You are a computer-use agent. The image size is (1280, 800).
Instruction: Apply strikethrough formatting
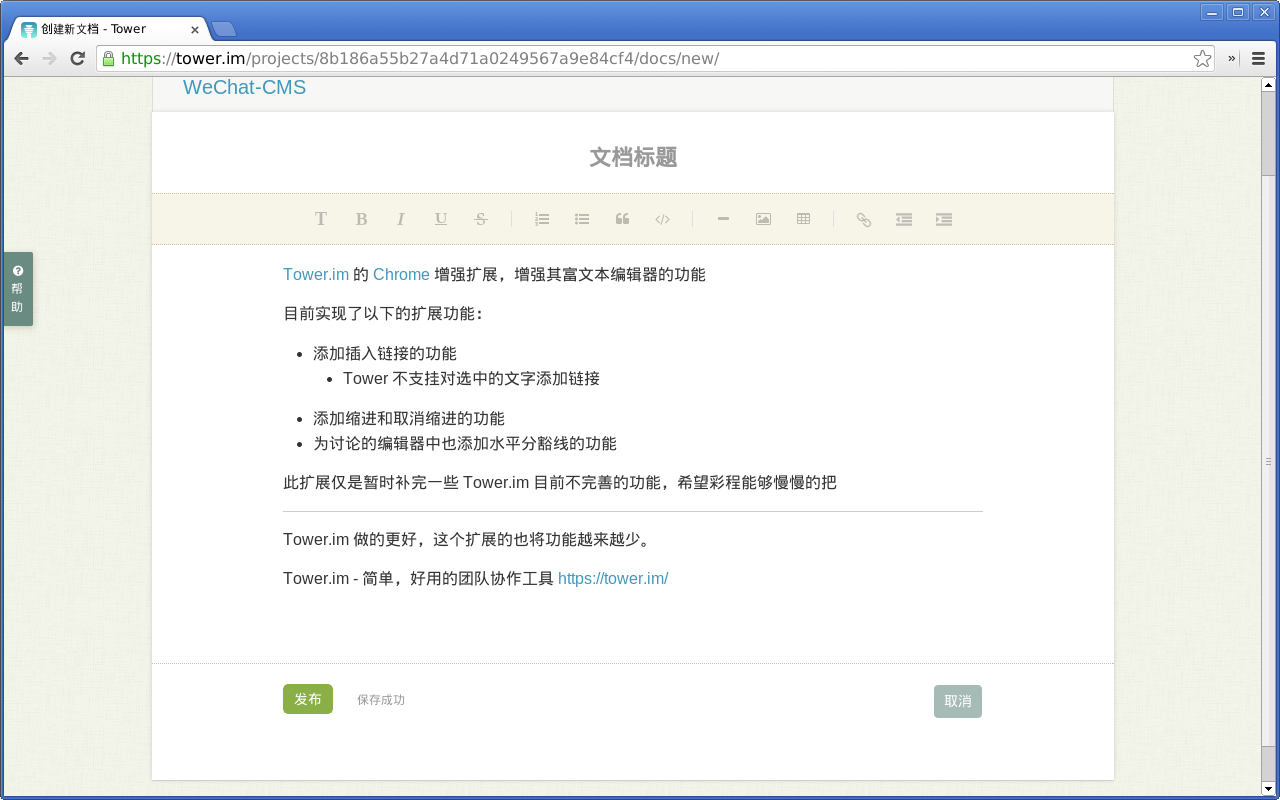pos(481,219)
